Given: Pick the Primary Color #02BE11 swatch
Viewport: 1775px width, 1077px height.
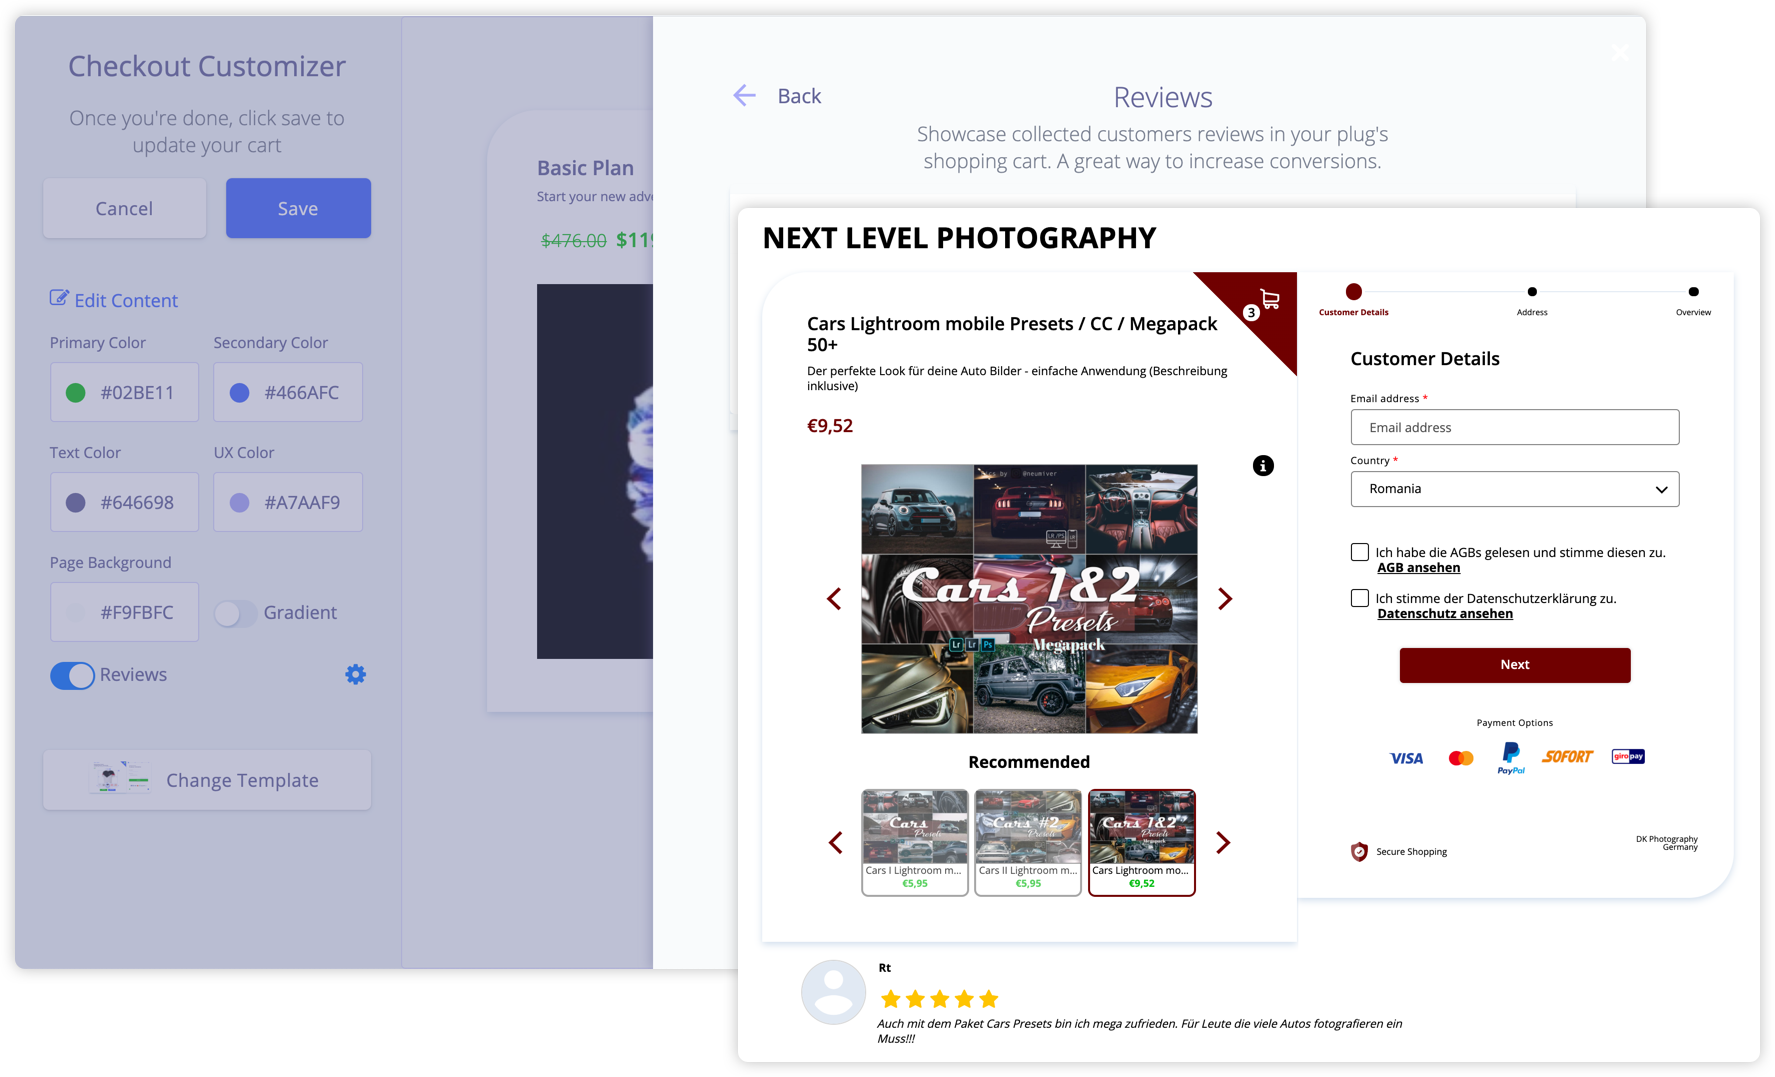Looking at the screenshot, I should tap(76, 393).
